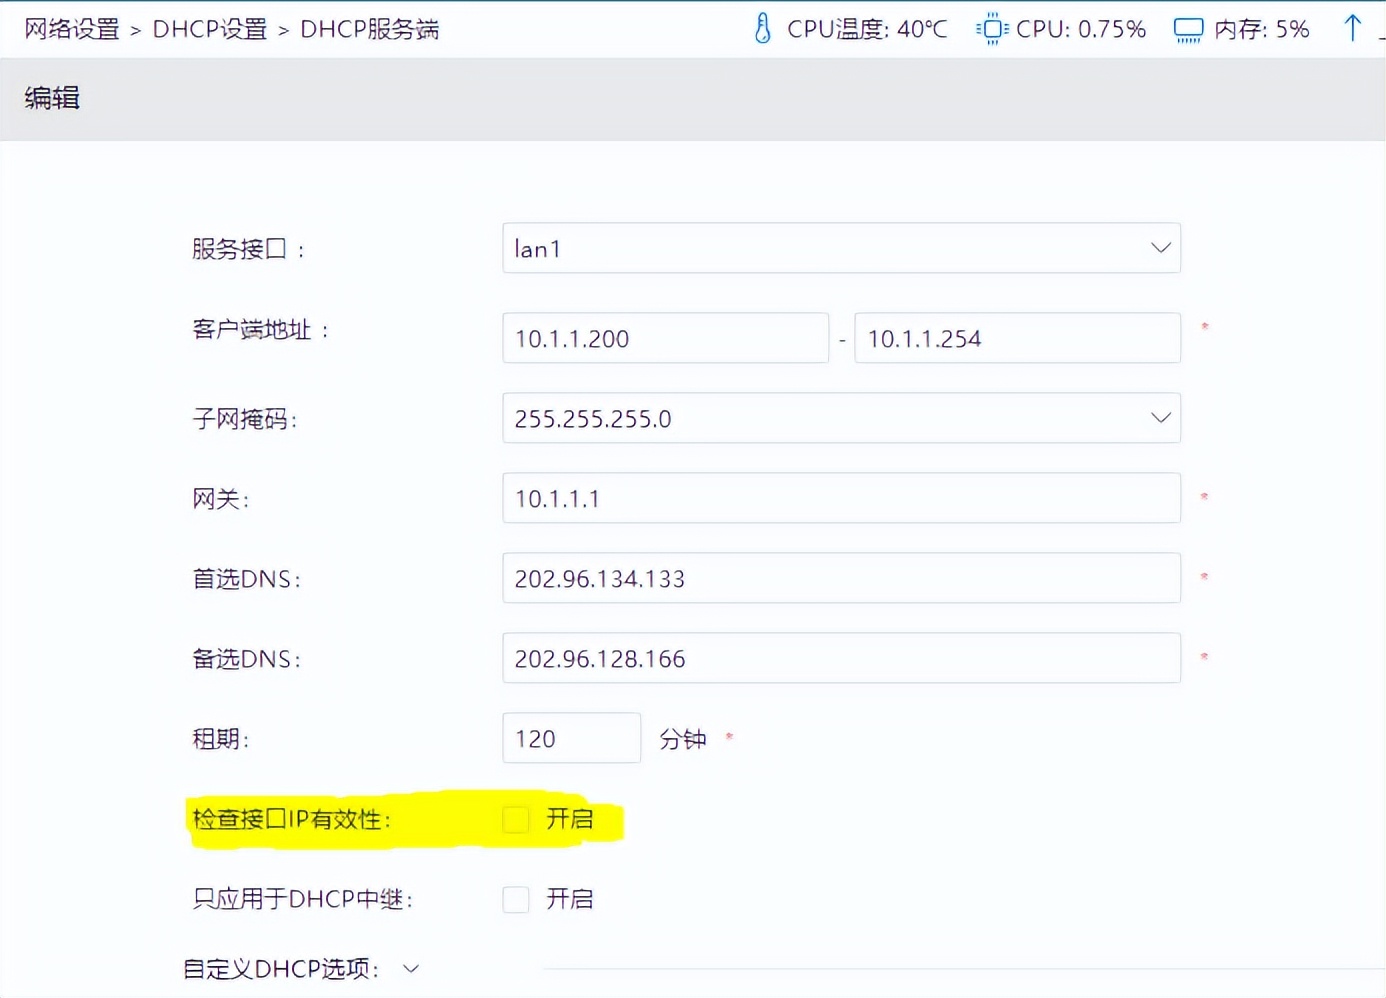The height and width of the screenshot is (998, 1386).
Task: Click the 编辑 section header
Action: tap(52, 98)
